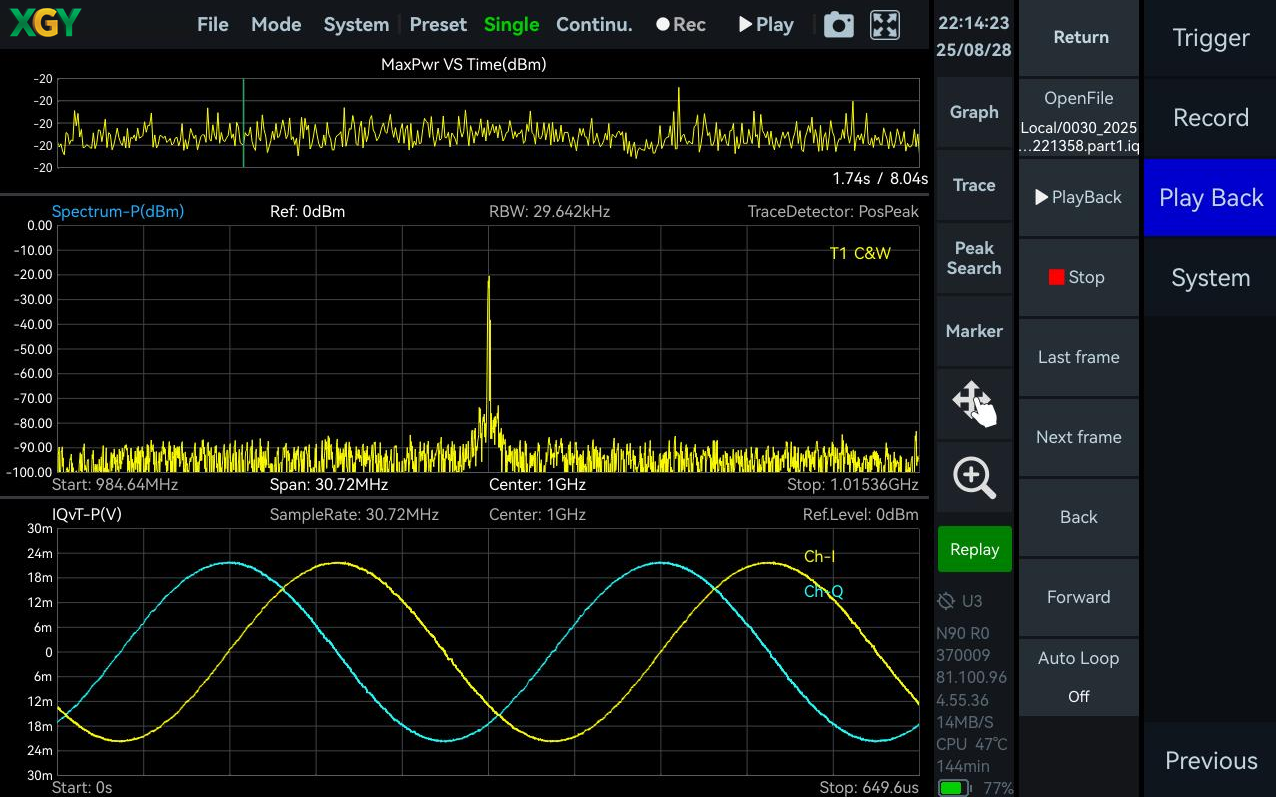Viewport: 1276px width, 797px height.
Task: Toggle Auto Loop Off setting
Action: pos(1080,677)
